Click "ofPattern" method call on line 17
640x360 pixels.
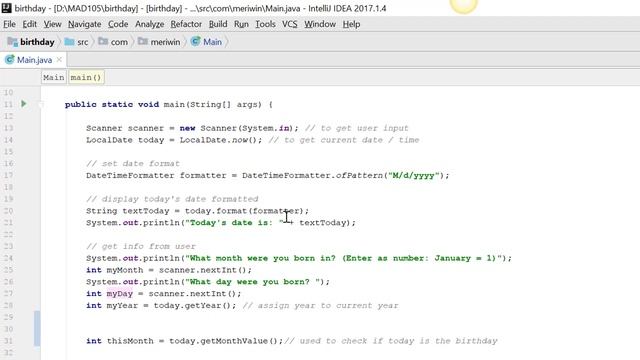(x=359, y=175)
